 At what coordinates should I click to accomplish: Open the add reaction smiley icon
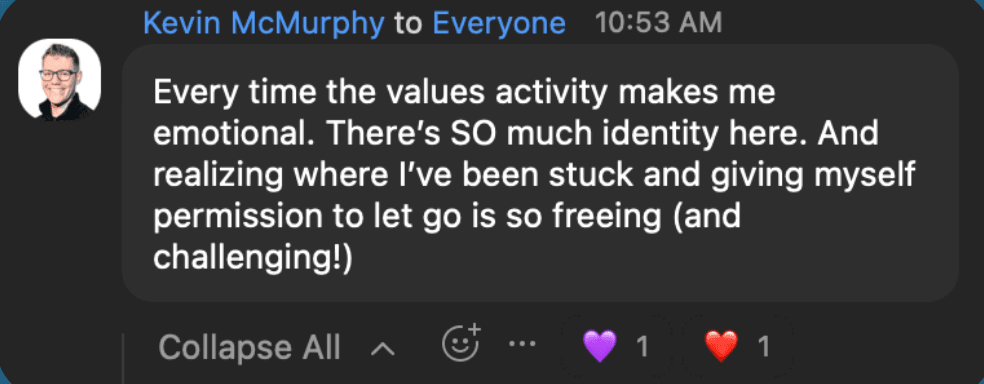click(460, 344)
